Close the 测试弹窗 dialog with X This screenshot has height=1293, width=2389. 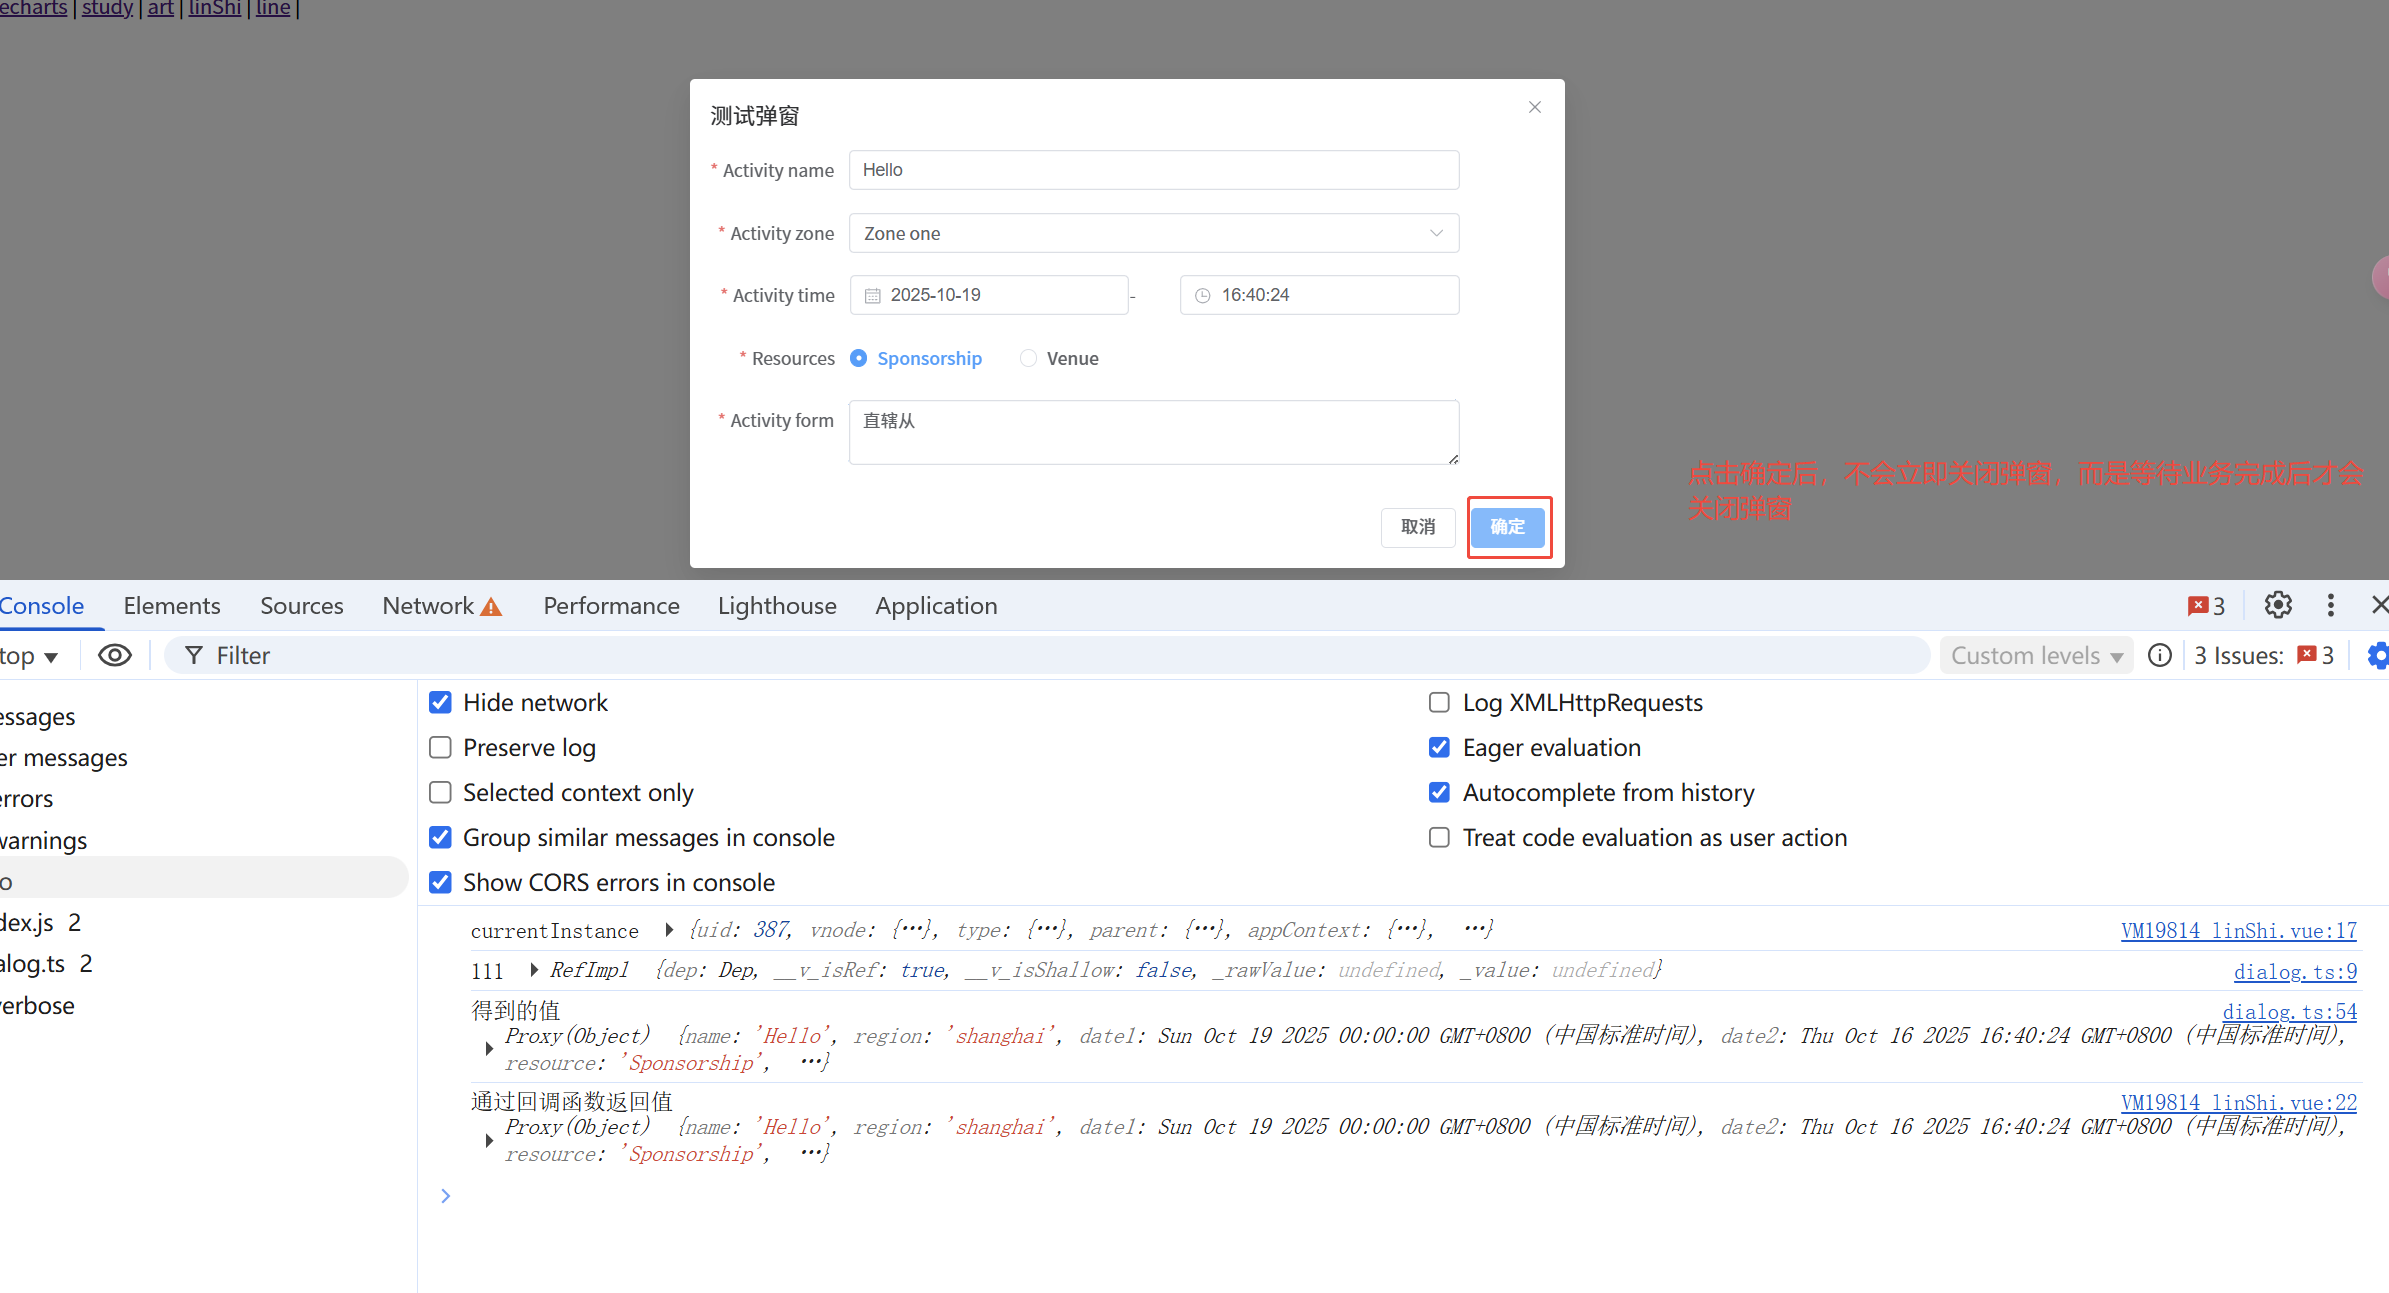(x=1535, y=107)
